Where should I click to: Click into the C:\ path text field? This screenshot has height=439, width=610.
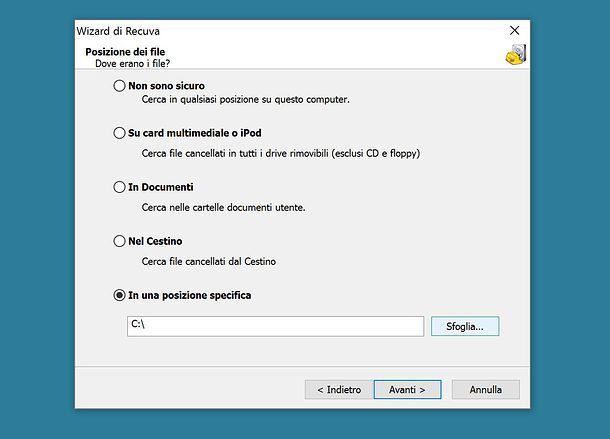click(275, 326)
